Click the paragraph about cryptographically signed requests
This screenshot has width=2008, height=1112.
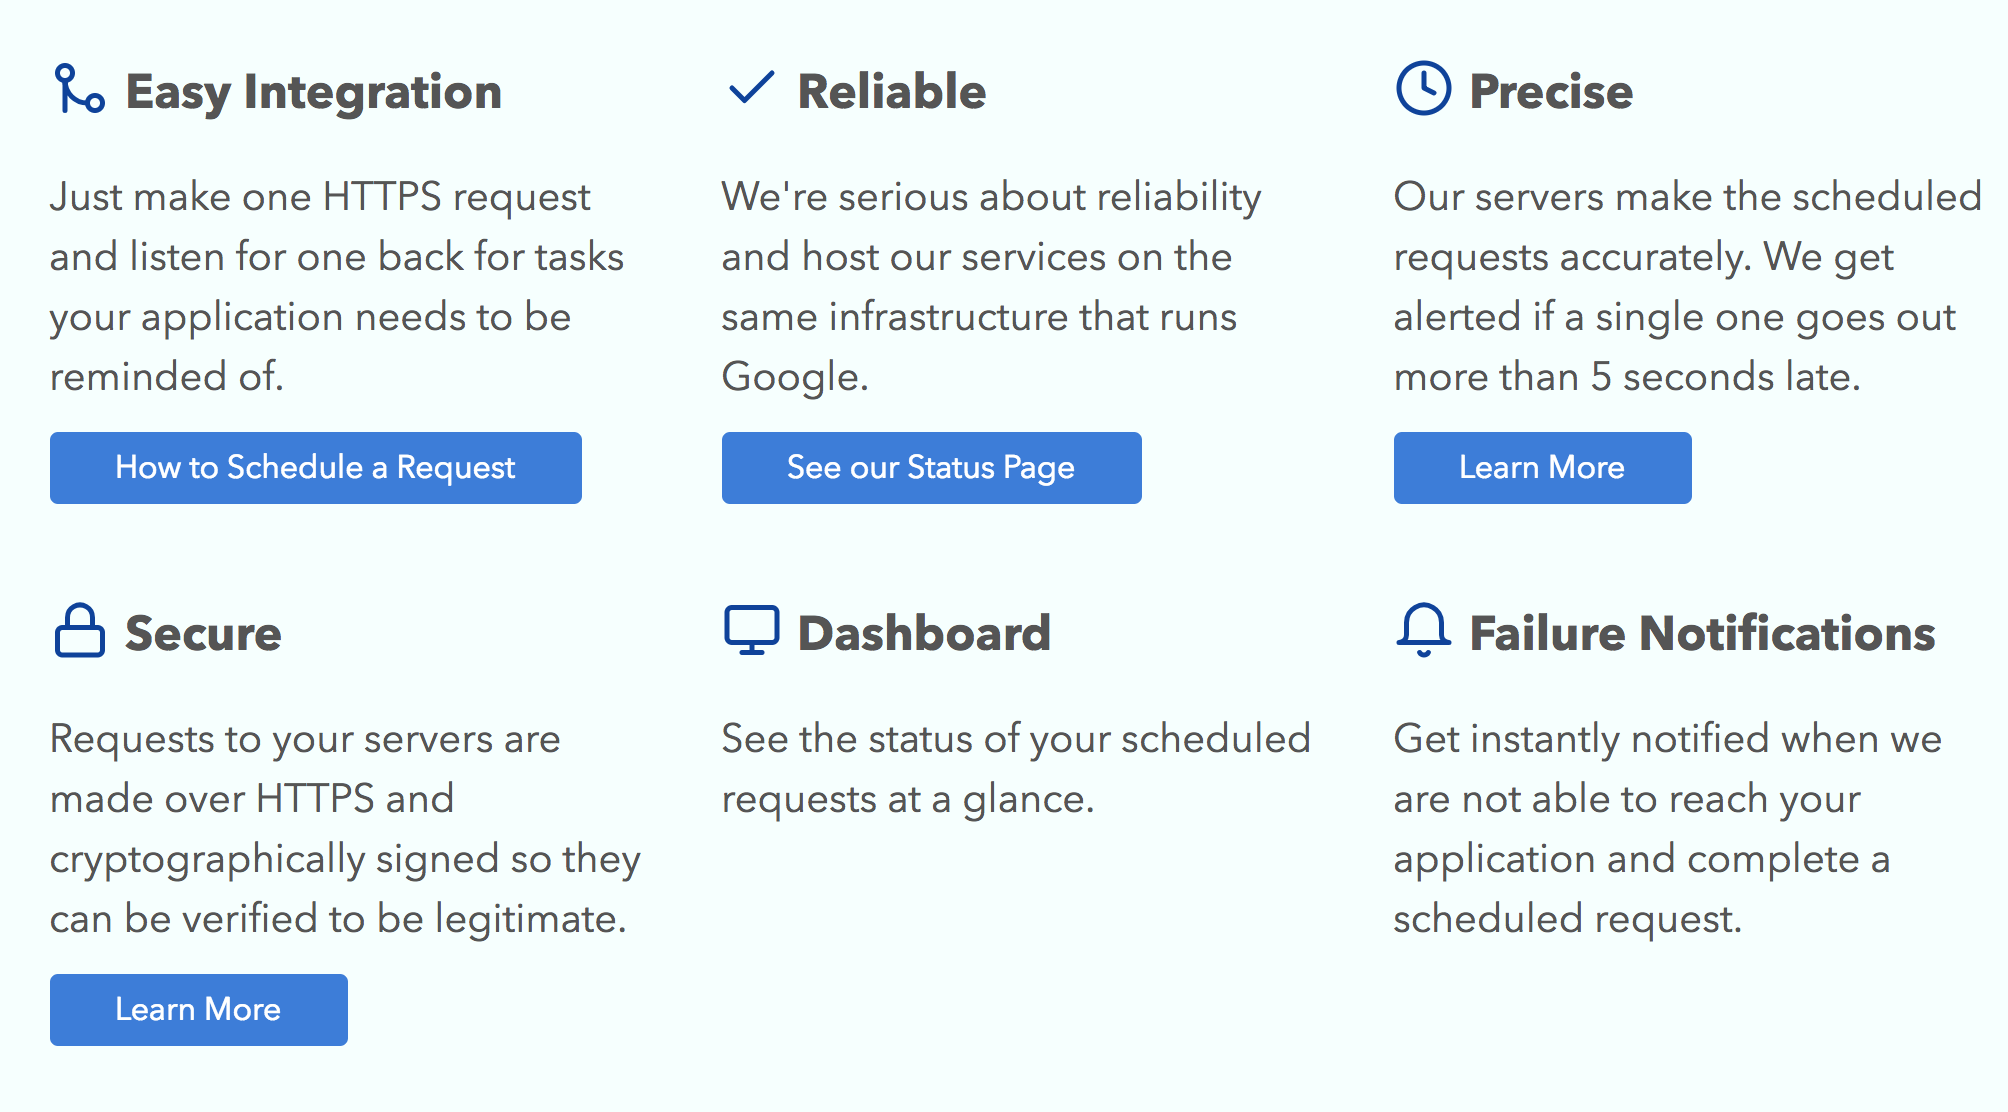[x=345, y=828]
